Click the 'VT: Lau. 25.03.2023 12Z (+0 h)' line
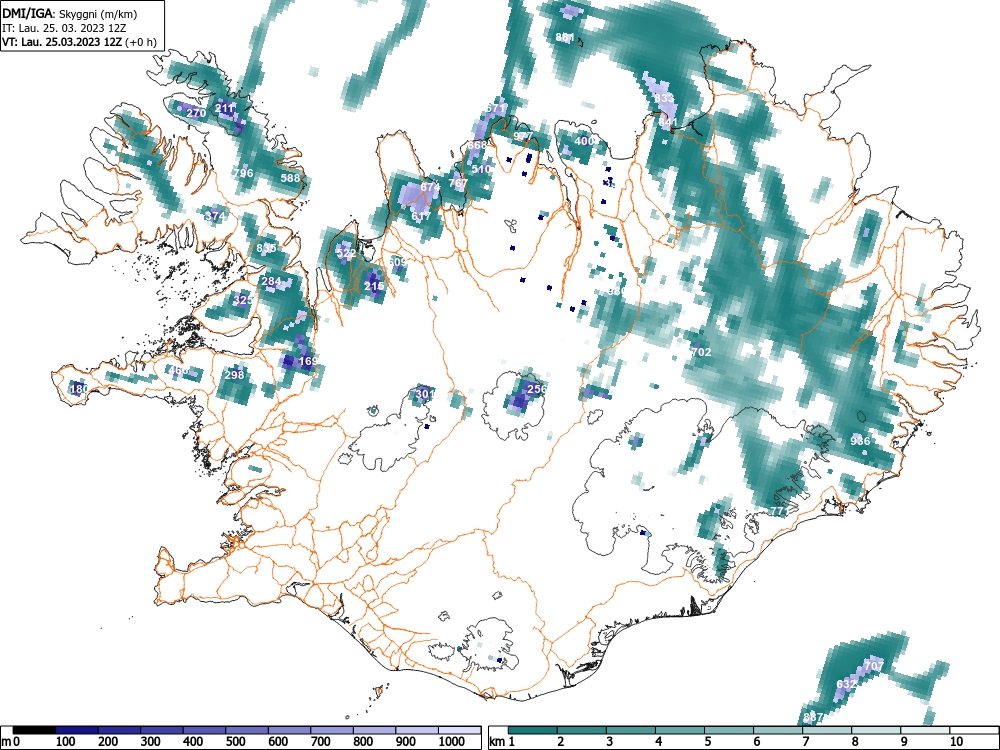Viewport: 1000px width, 750px height. coord(79,42)
